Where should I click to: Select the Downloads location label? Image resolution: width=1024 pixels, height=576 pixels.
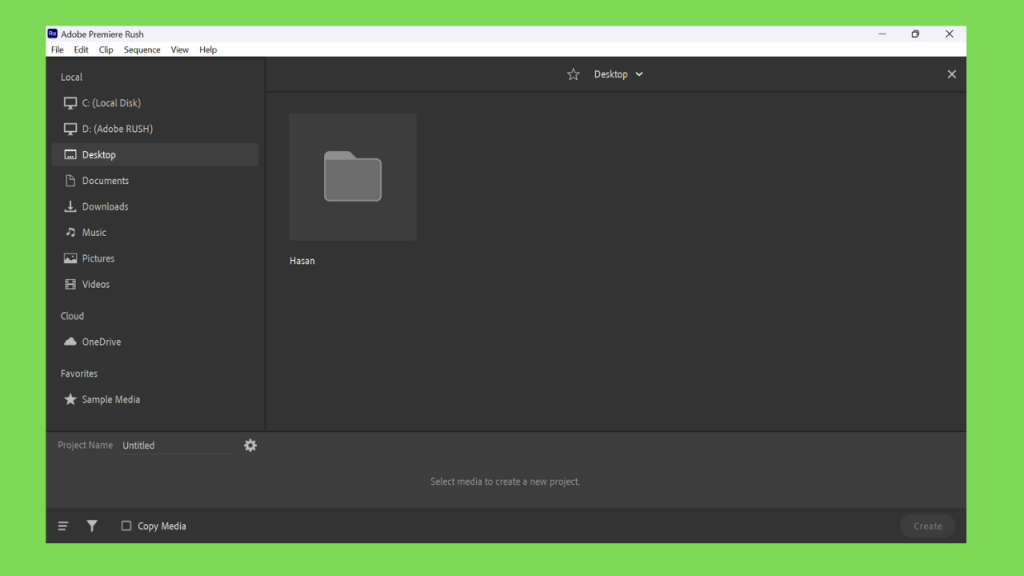pos(105,206)
